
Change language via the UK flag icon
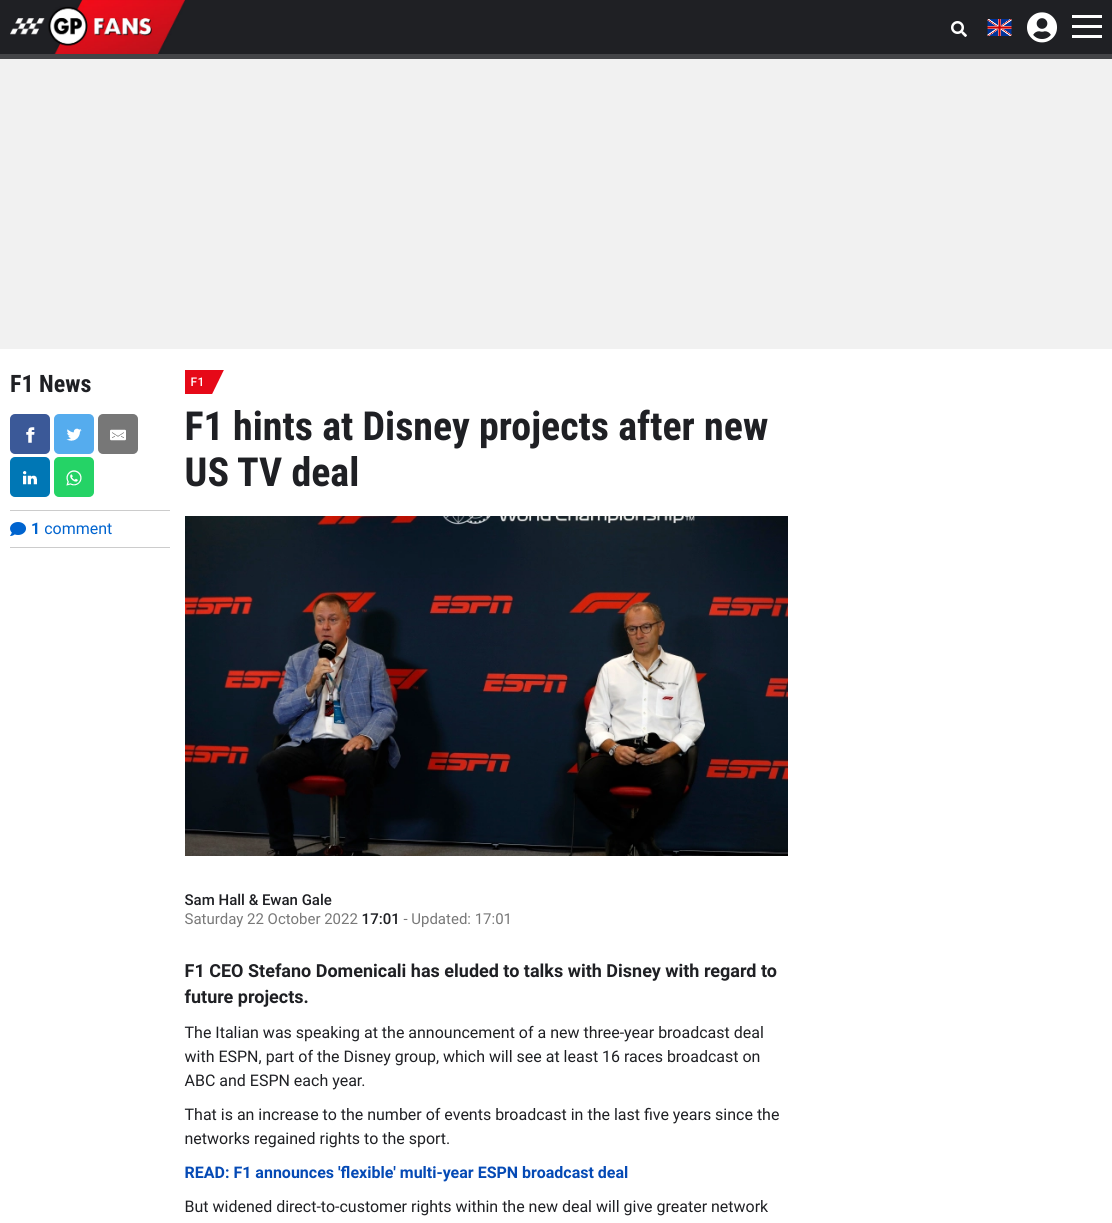tap(999, 28)
